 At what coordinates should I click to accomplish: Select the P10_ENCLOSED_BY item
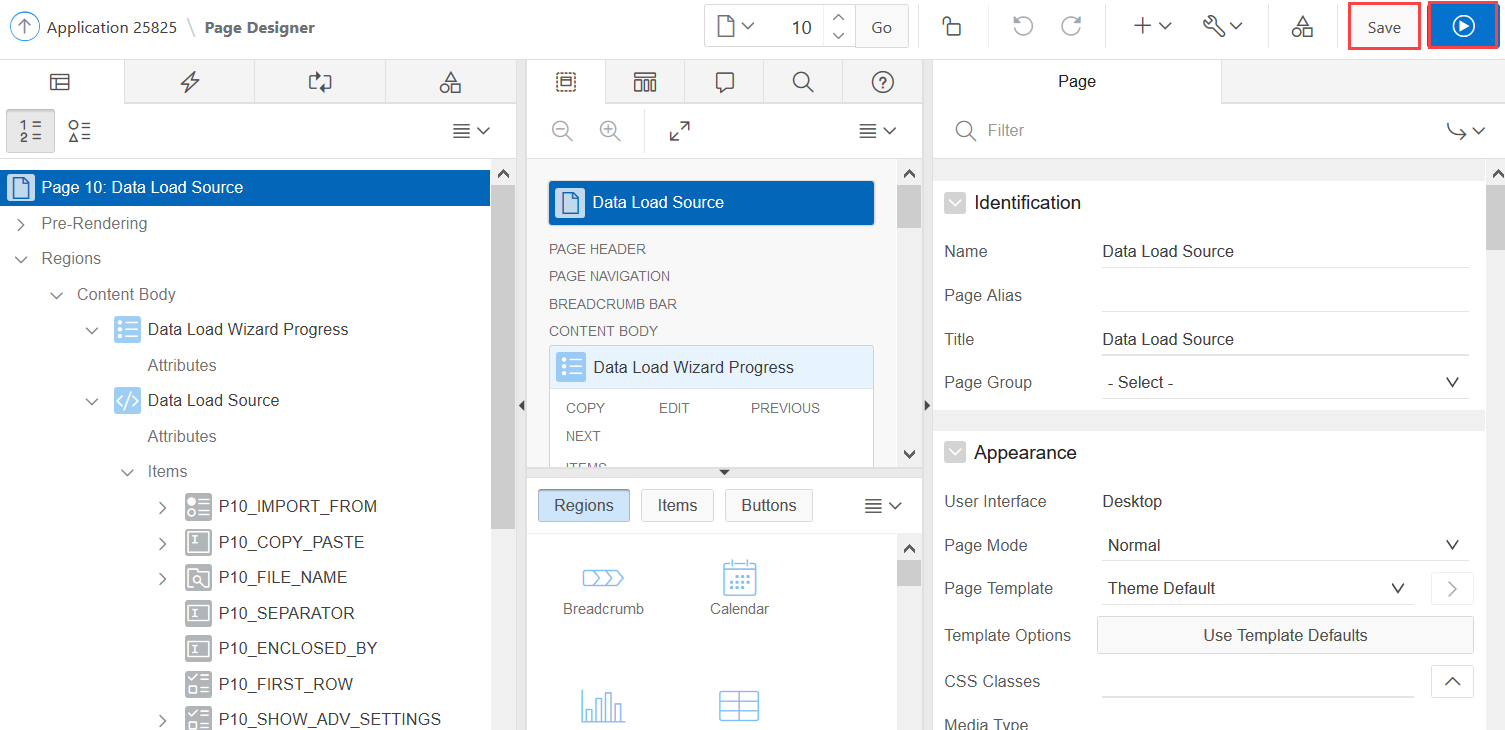click(298, 648)
